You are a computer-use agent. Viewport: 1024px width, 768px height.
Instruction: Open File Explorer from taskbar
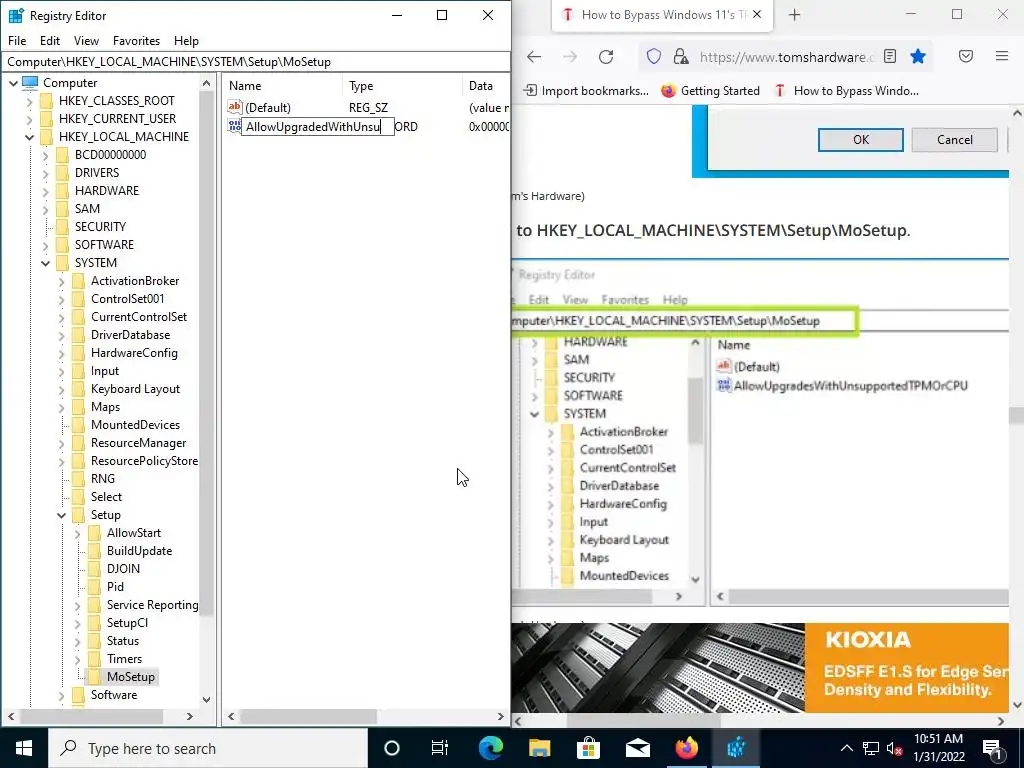pos(539,748)
